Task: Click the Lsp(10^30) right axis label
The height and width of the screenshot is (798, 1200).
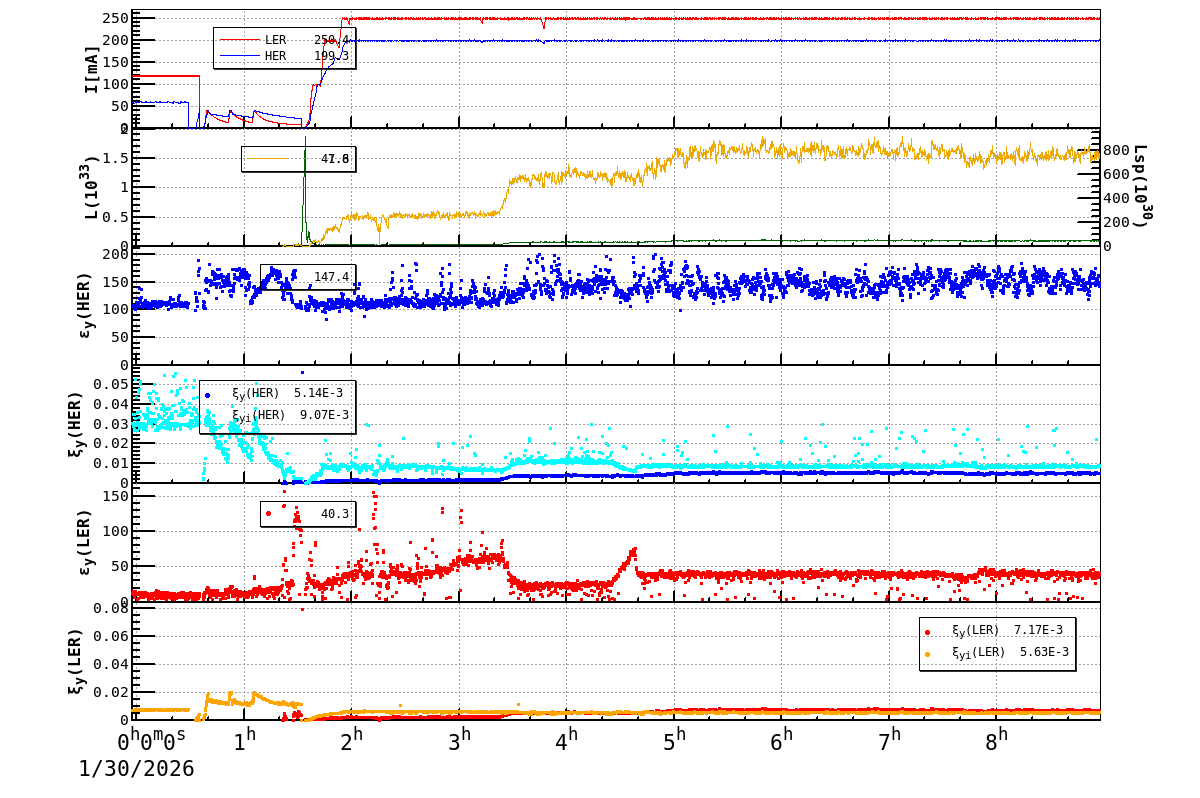Action: pos(1138,190)
